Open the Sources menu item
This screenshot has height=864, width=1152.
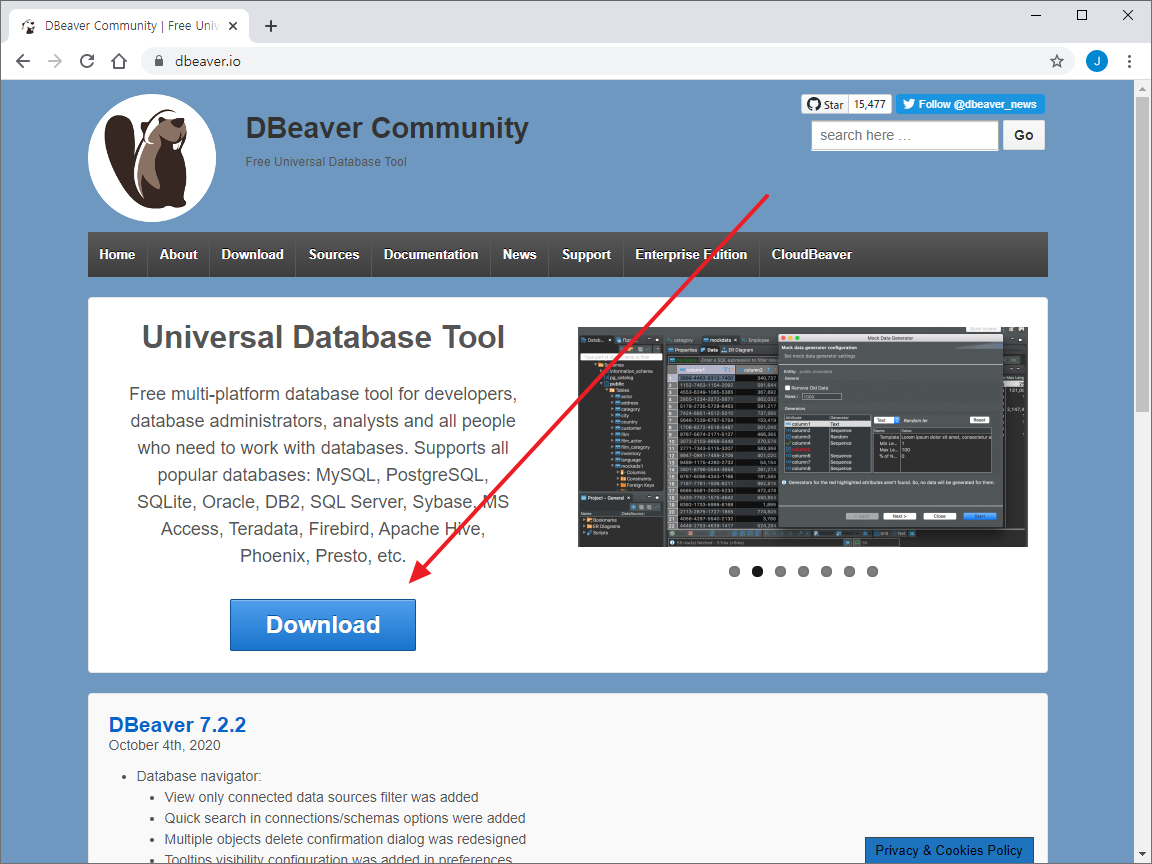pyautogui.click(x=334, y=254)
